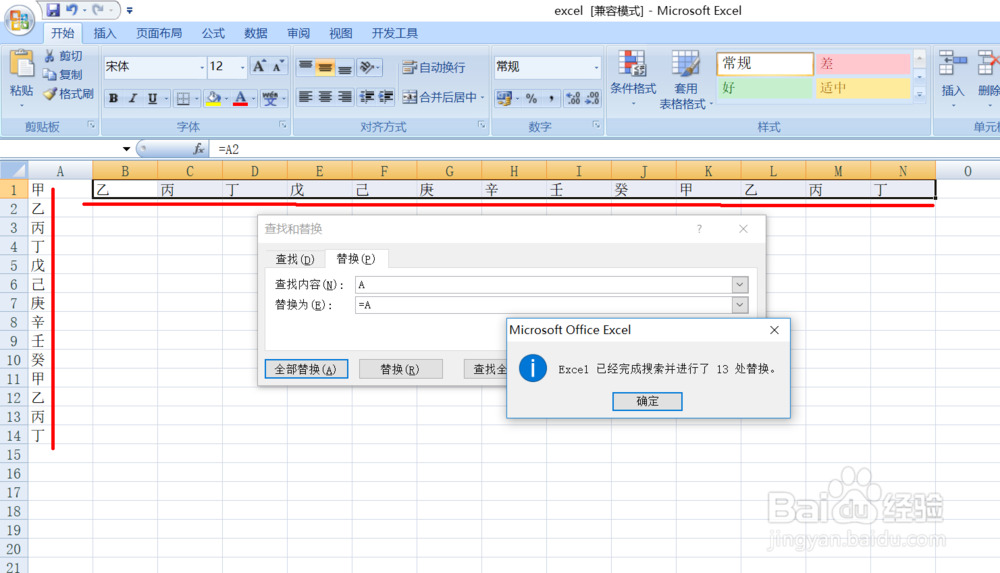This screenshot has height=573, width=1000.
Task: Apply the 好 cell style
Action: 765,88
